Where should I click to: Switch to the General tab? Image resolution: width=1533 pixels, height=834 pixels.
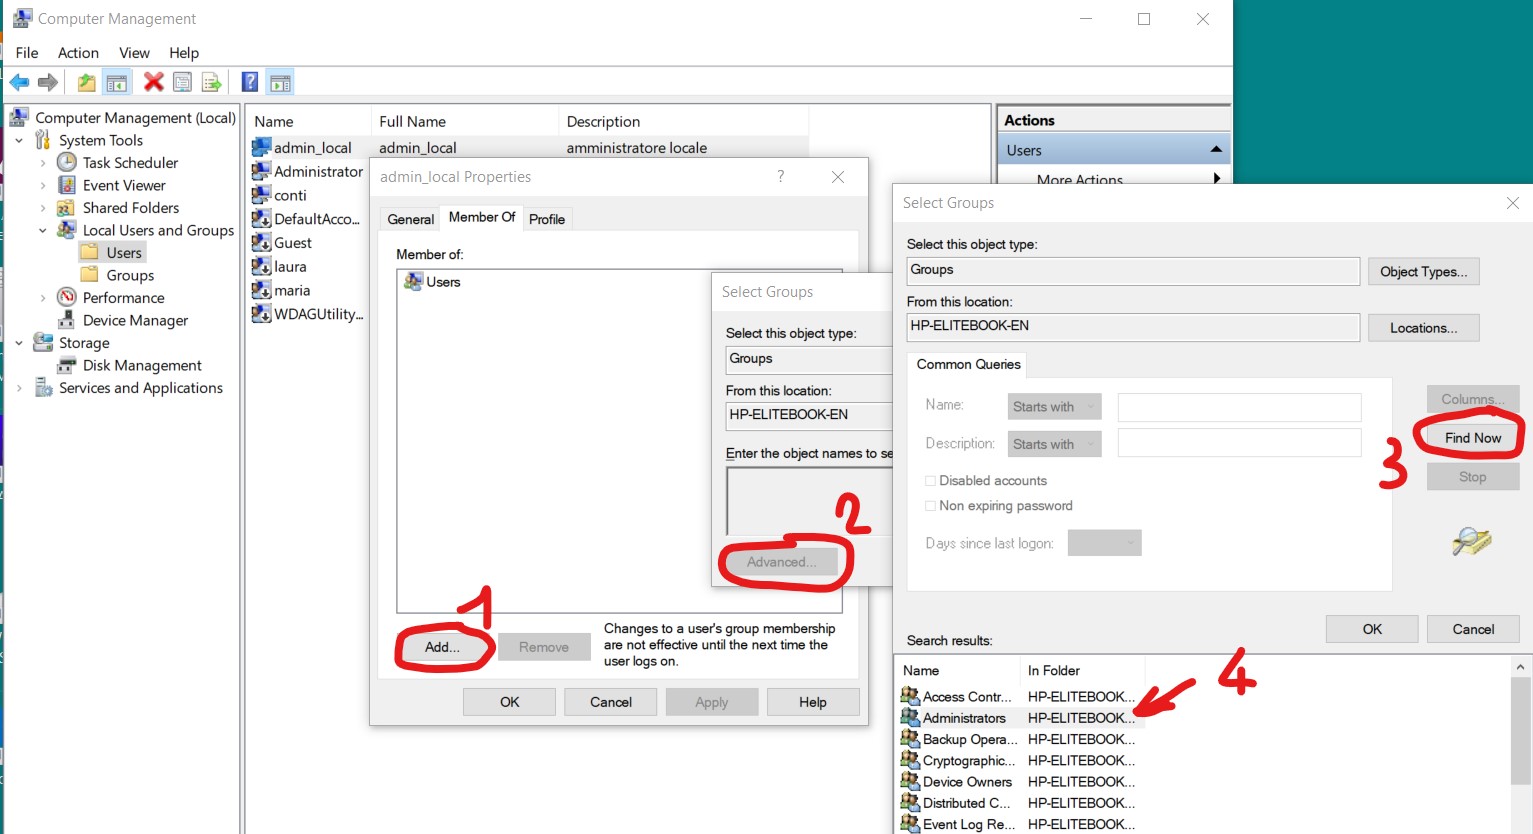click(x=410, y=219)
